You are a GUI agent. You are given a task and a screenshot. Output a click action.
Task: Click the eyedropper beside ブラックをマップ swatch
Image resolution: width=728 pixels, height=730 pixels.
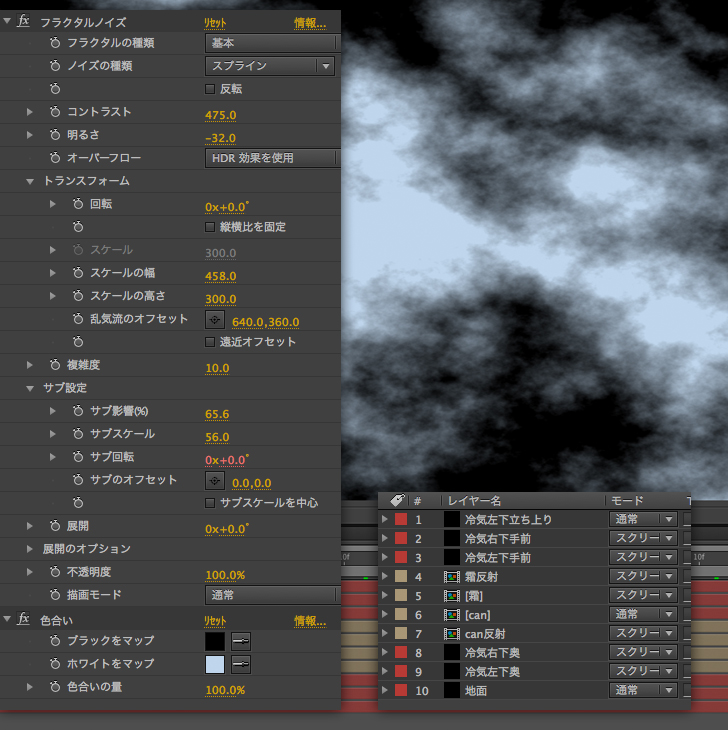point(241,641)
